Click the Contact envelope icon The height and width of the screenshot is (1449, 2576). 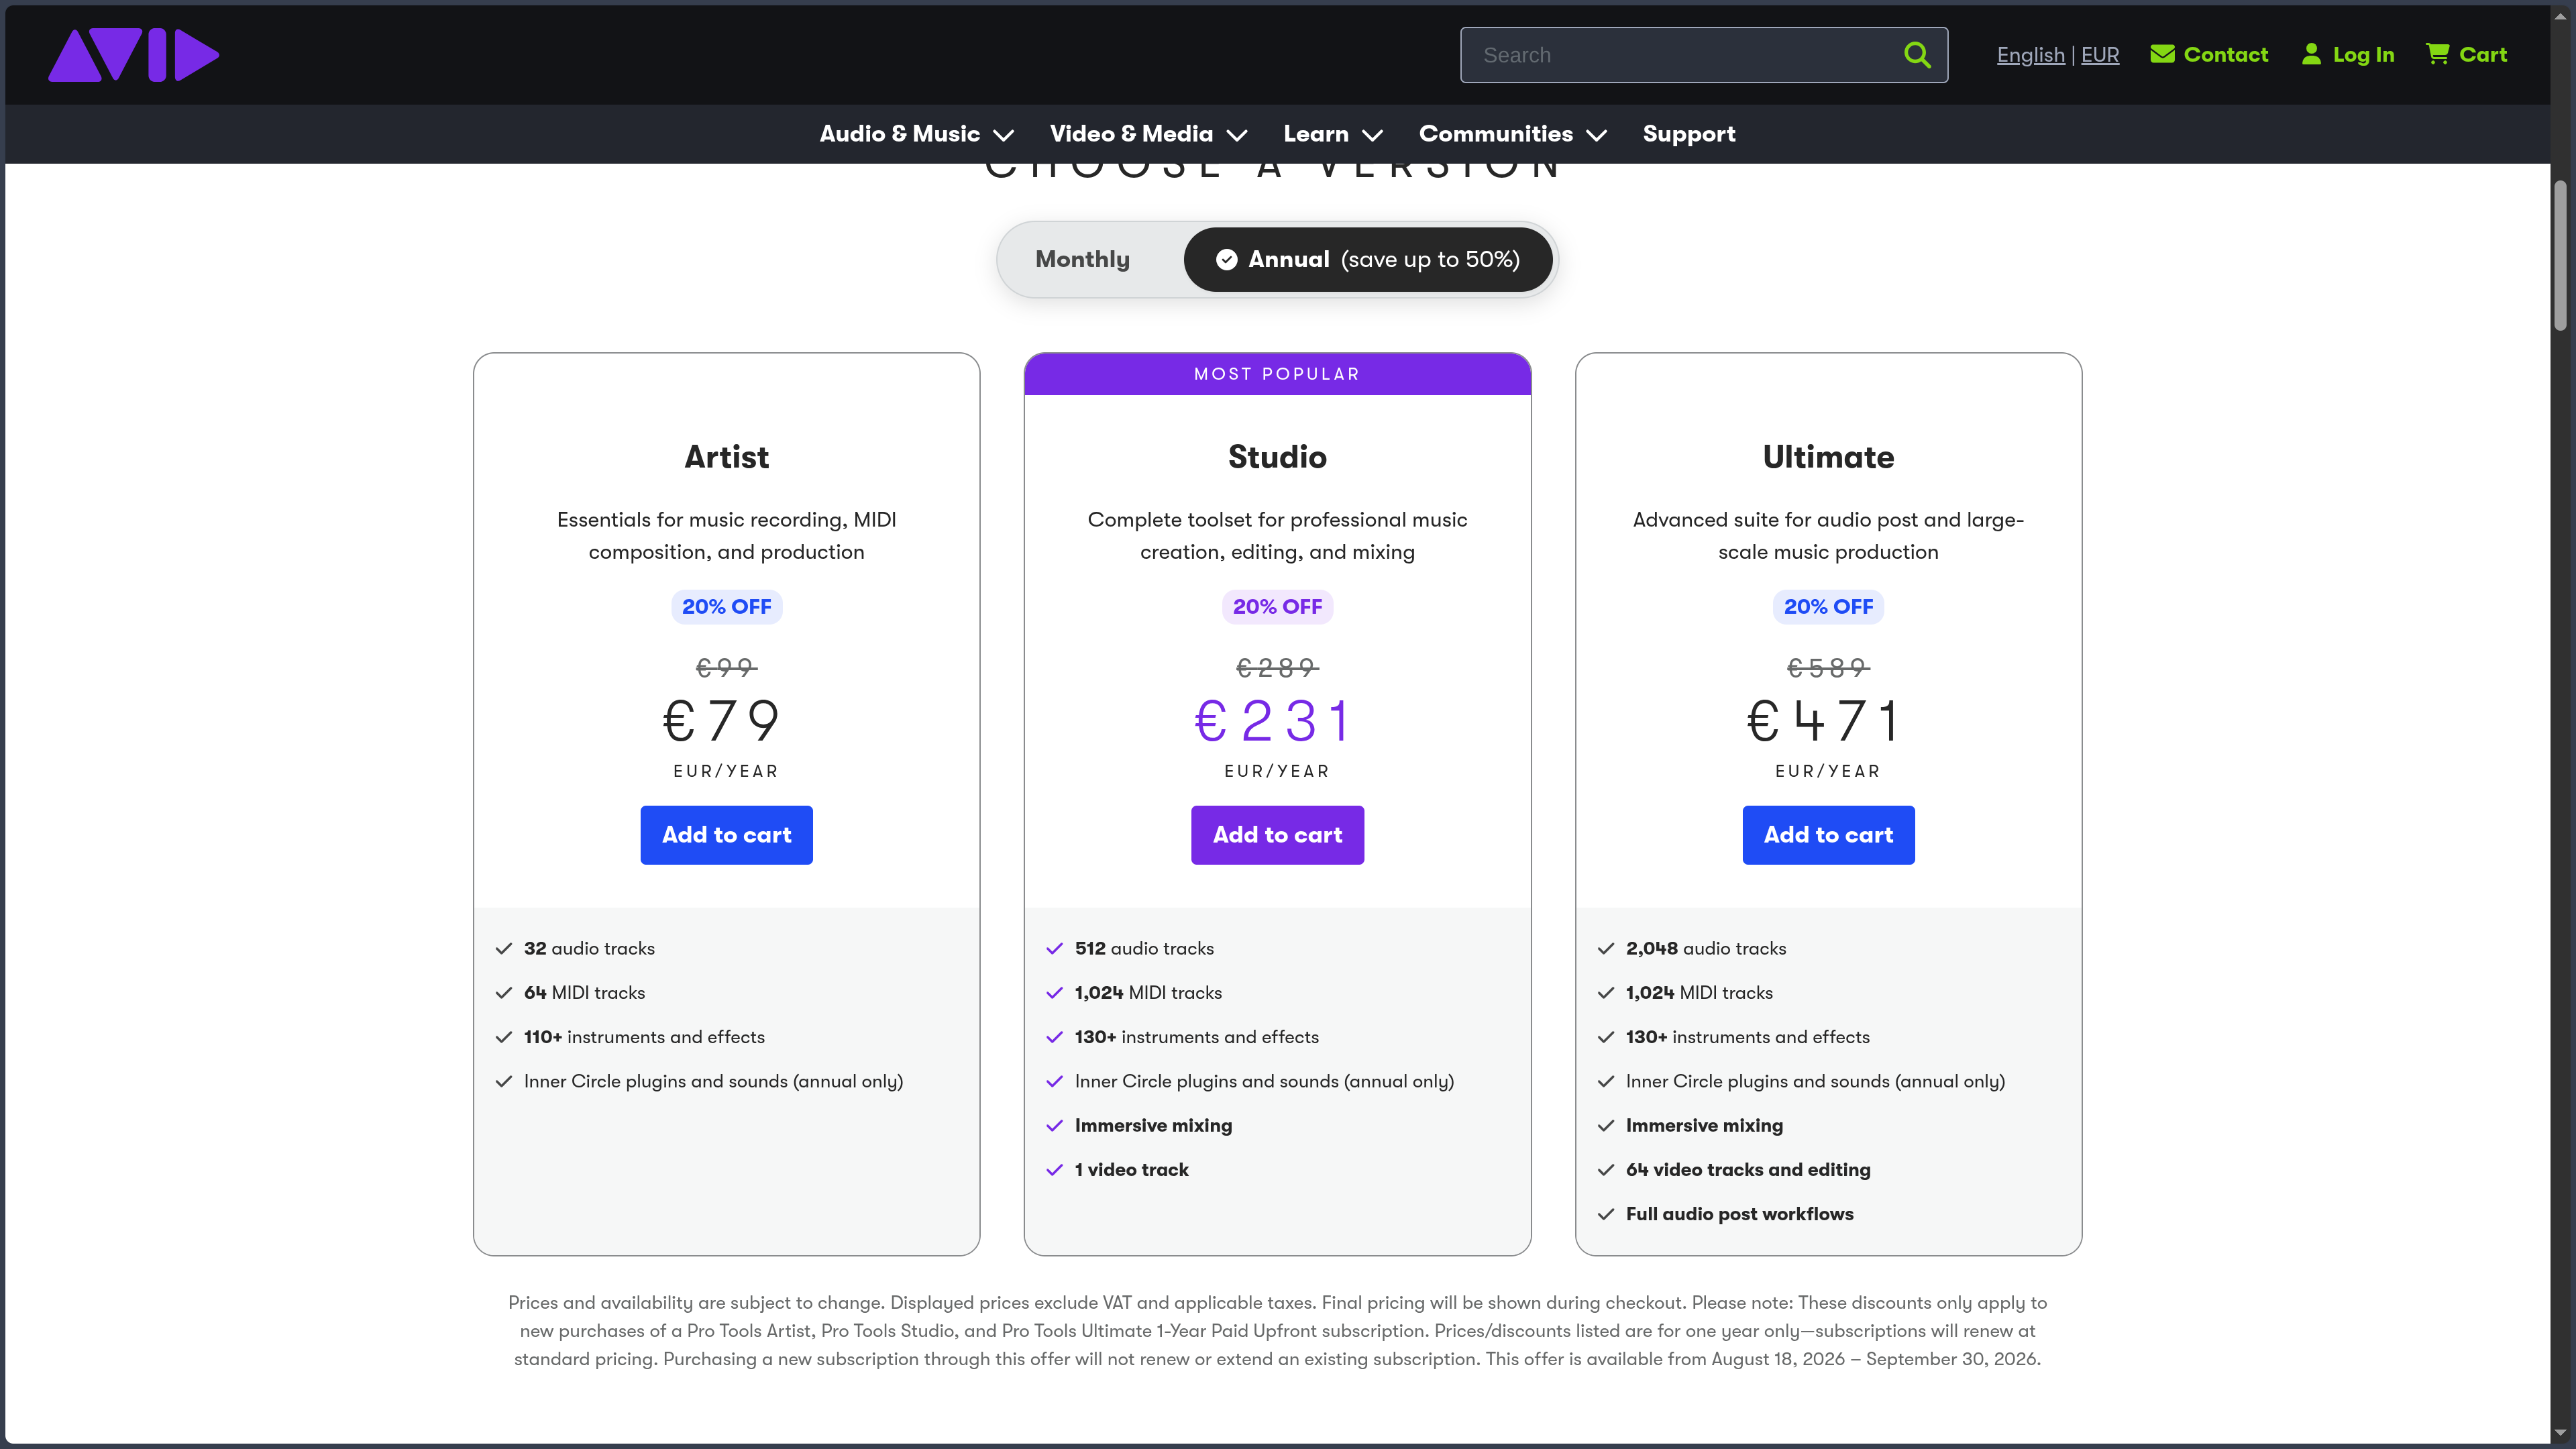2162,54
